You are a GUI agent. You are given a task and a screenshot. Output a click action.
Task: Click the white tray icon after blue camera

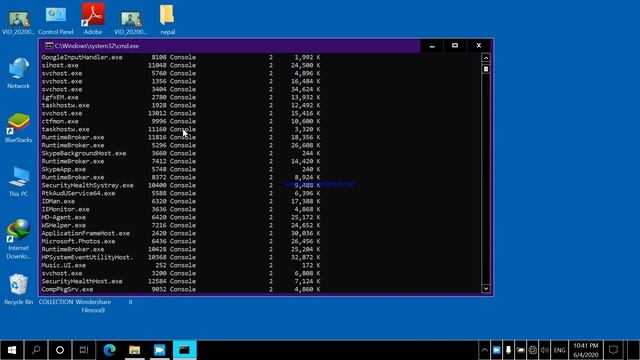coord(508,350)
